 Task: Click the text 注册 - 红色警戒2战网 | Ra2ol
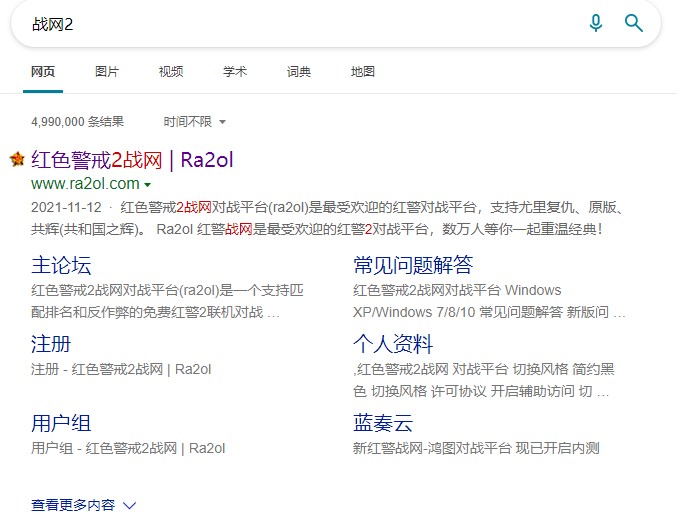coord(121,370)
